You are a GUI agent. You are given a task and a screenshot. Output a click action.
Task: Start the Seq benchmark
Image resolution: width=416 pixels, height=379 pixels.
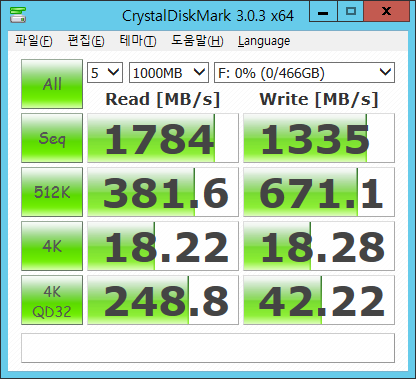[52, 138]
